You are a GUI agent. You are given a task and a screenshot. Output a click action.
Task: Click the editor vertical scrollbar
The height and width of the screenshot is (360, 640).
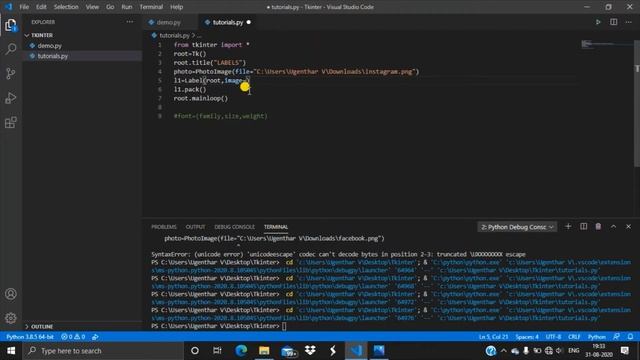pyautogui.click(x=637, y=102)
